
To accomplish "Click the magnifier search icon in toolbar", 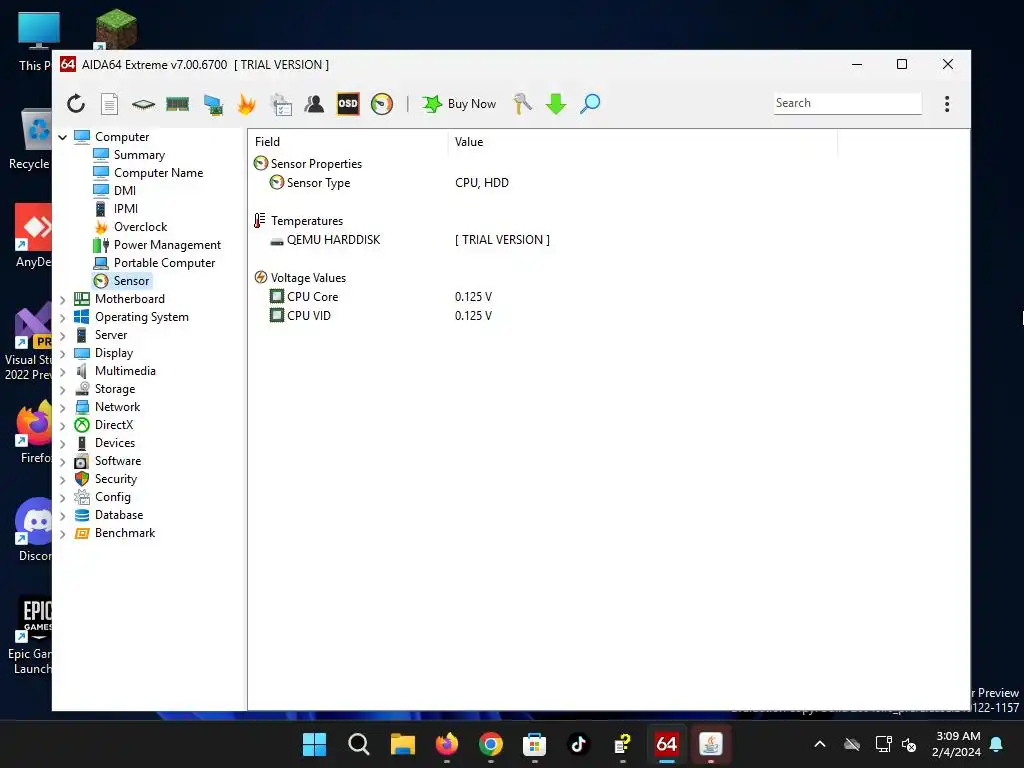I will click(590, 104).
